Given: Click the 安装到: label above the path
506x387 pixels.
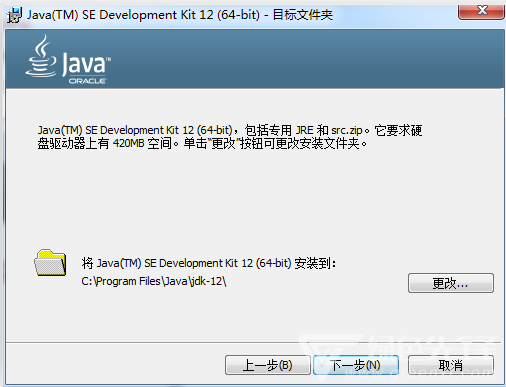Looking at the screenshot, I should [x=315, y=263].
